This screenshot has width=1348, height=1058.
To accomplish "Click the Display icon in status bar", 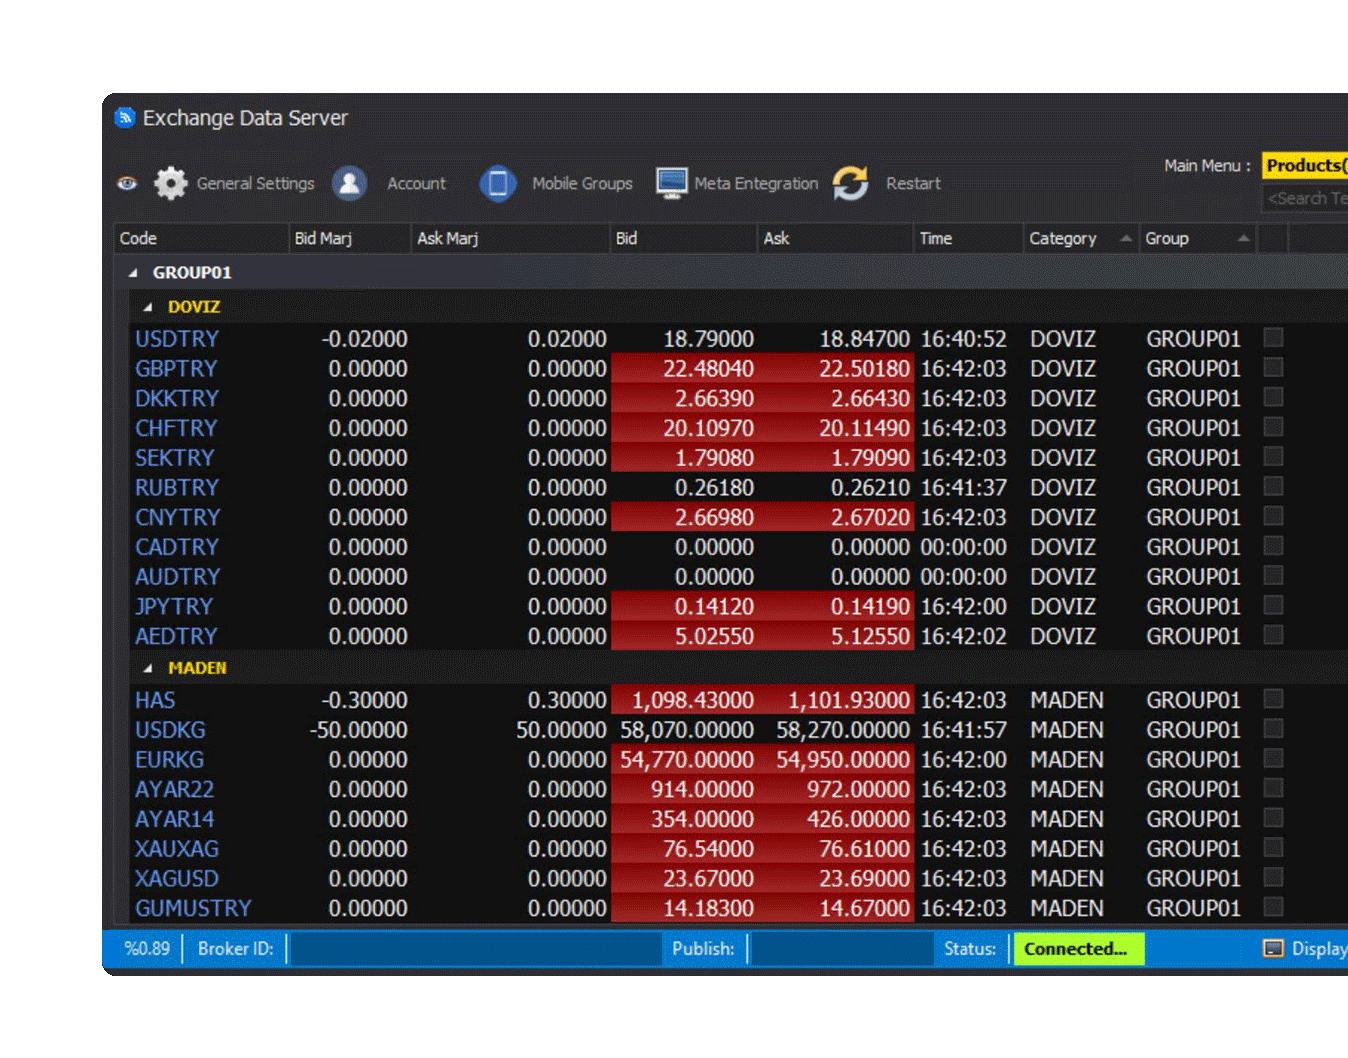I will pyautogui.click(x=1273, y=949).
